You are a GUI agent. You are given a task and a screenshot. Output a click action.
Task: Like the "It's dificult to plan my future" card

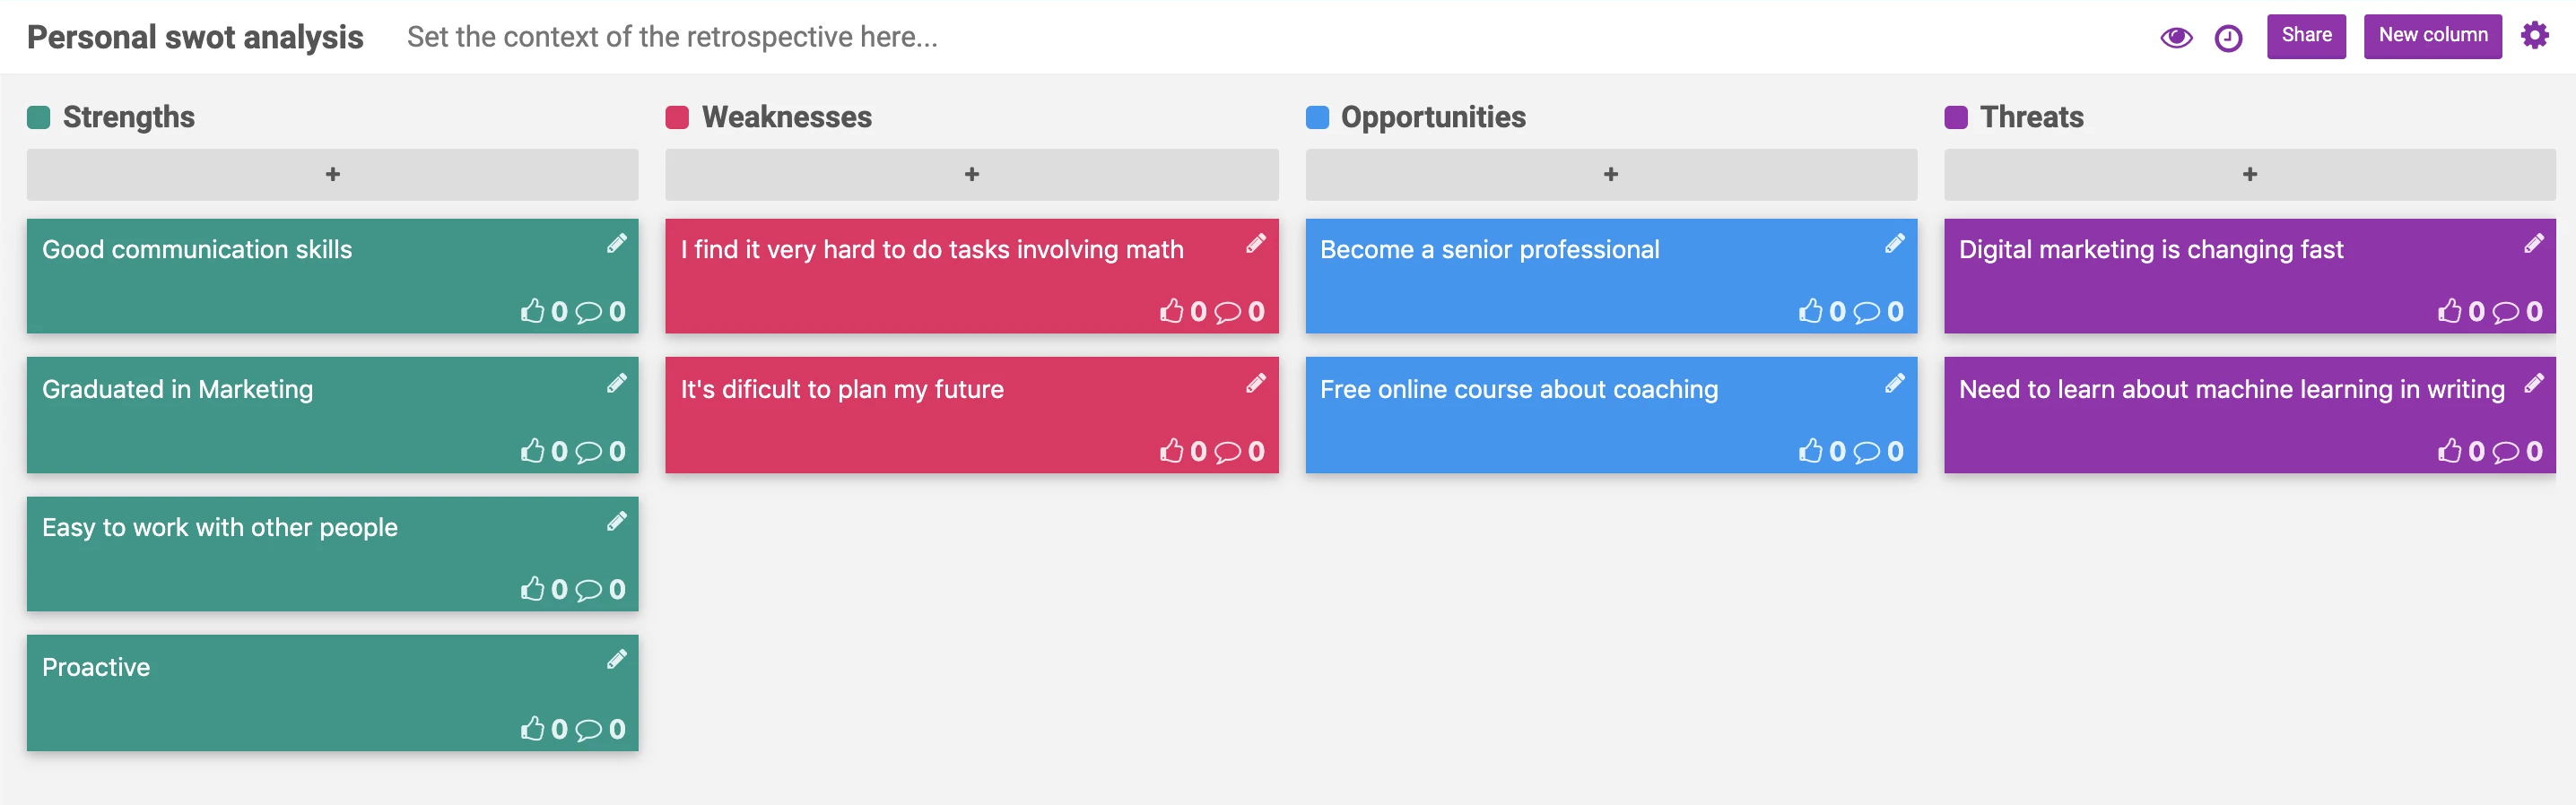[1172, 450]
